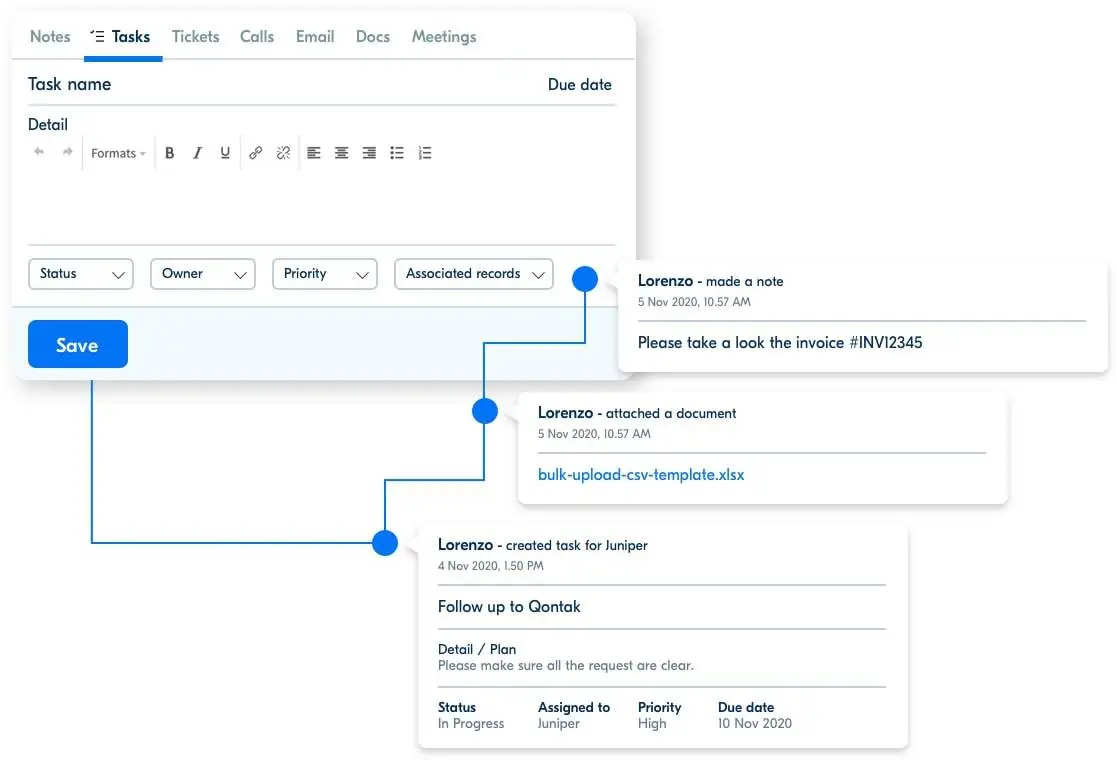Image resolution: width=1116 pixels, height=760 pixels.
Task: Switch to the Tickets tab
Action: coord(195,37)
